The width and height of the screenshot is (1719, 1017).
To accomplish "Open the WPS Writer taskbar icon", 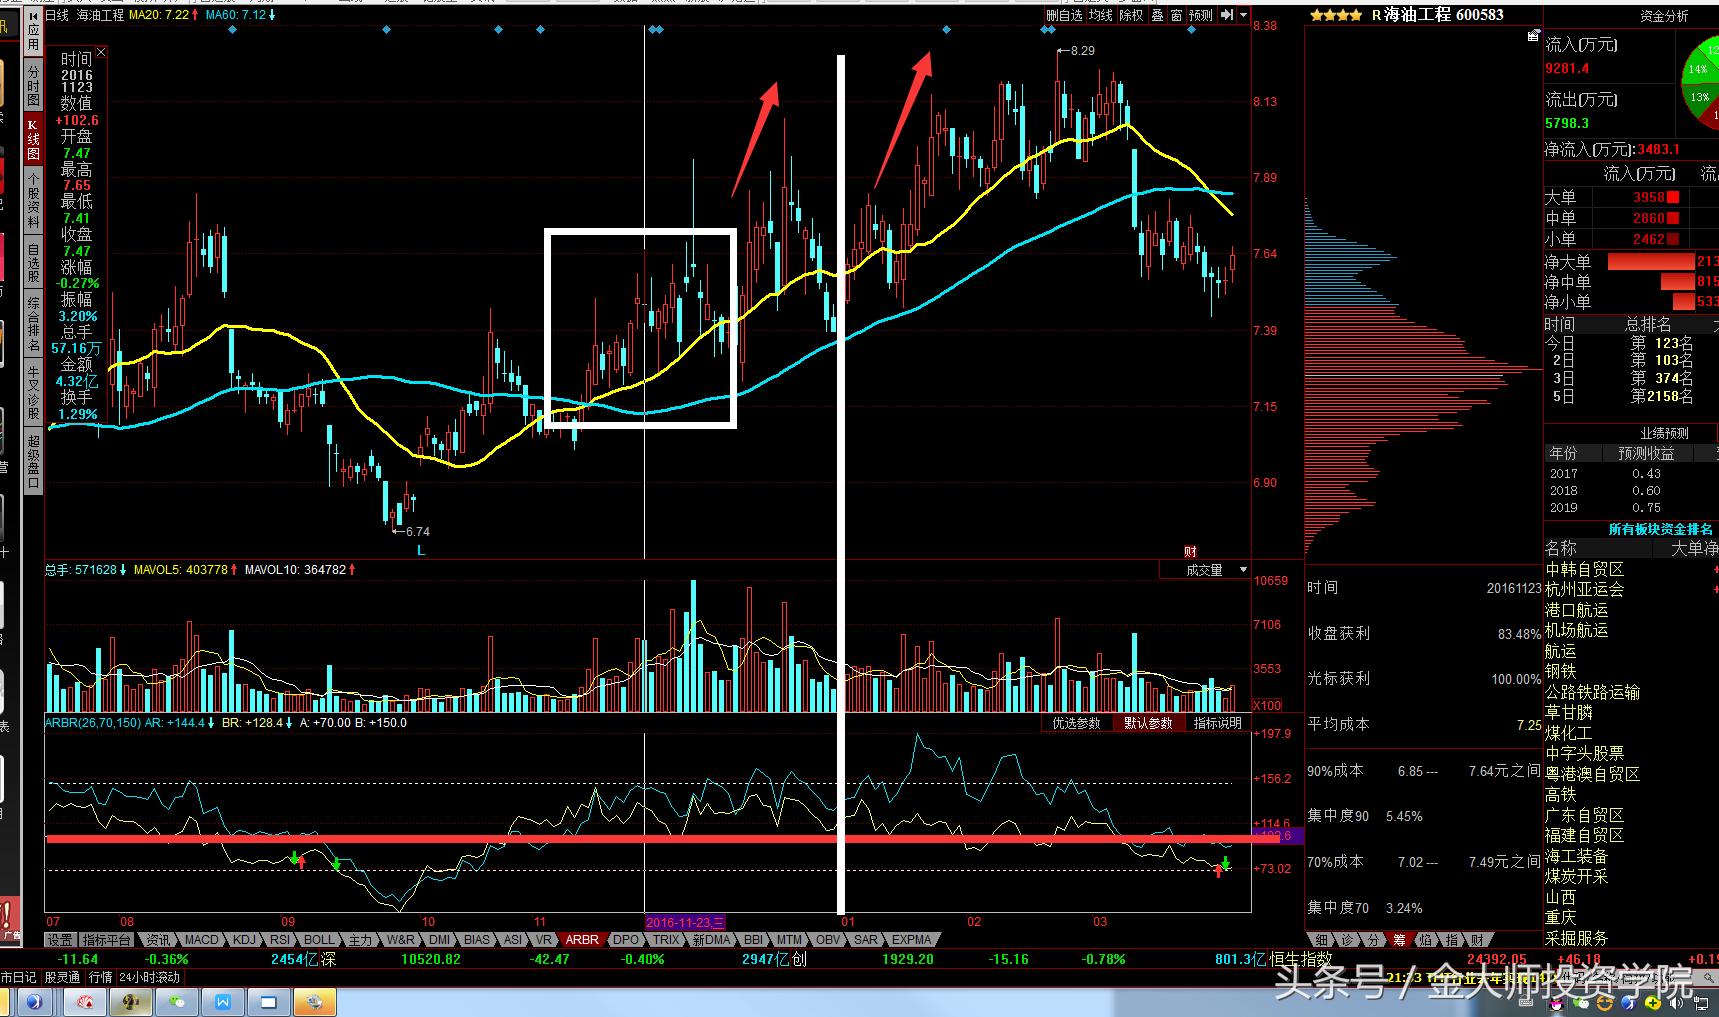I will 223,1001.
